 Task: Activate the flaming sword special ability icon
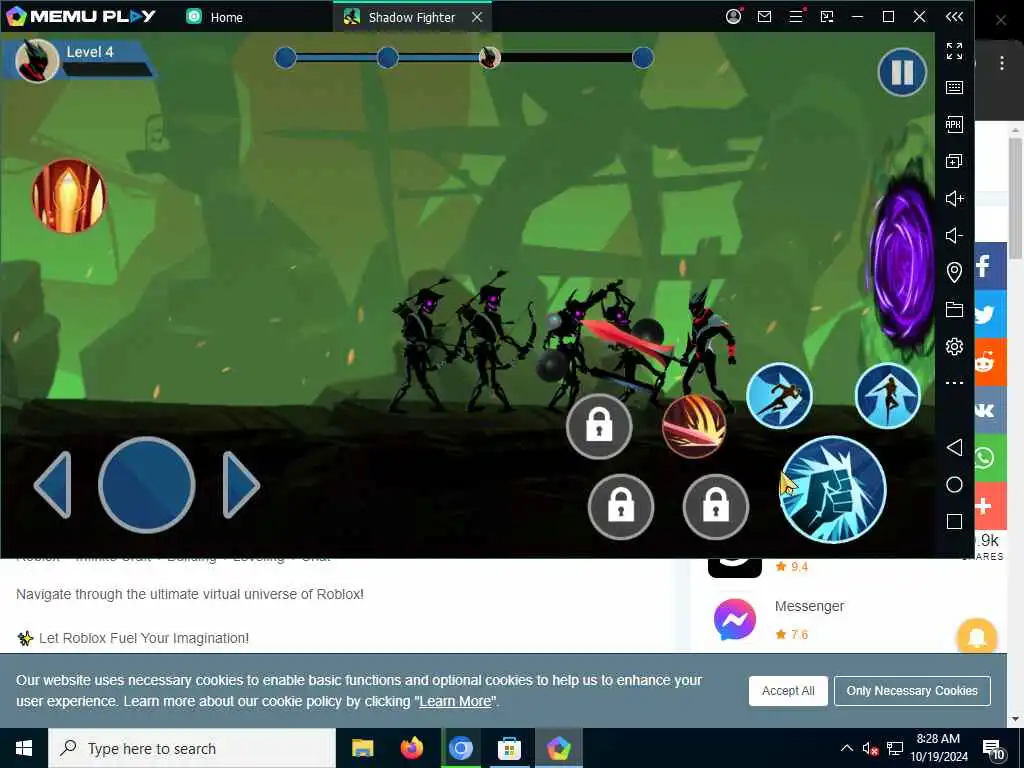(x=69, y=196)
